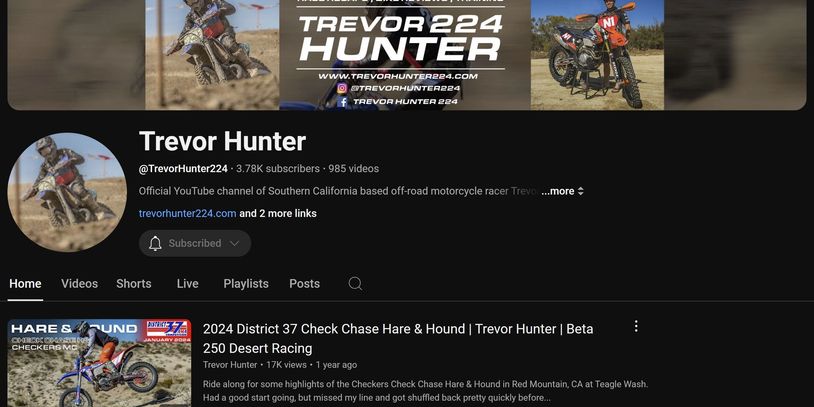Click the Facebook icon in the banner
Screen dimensions: 814x407
pos(342,102)
